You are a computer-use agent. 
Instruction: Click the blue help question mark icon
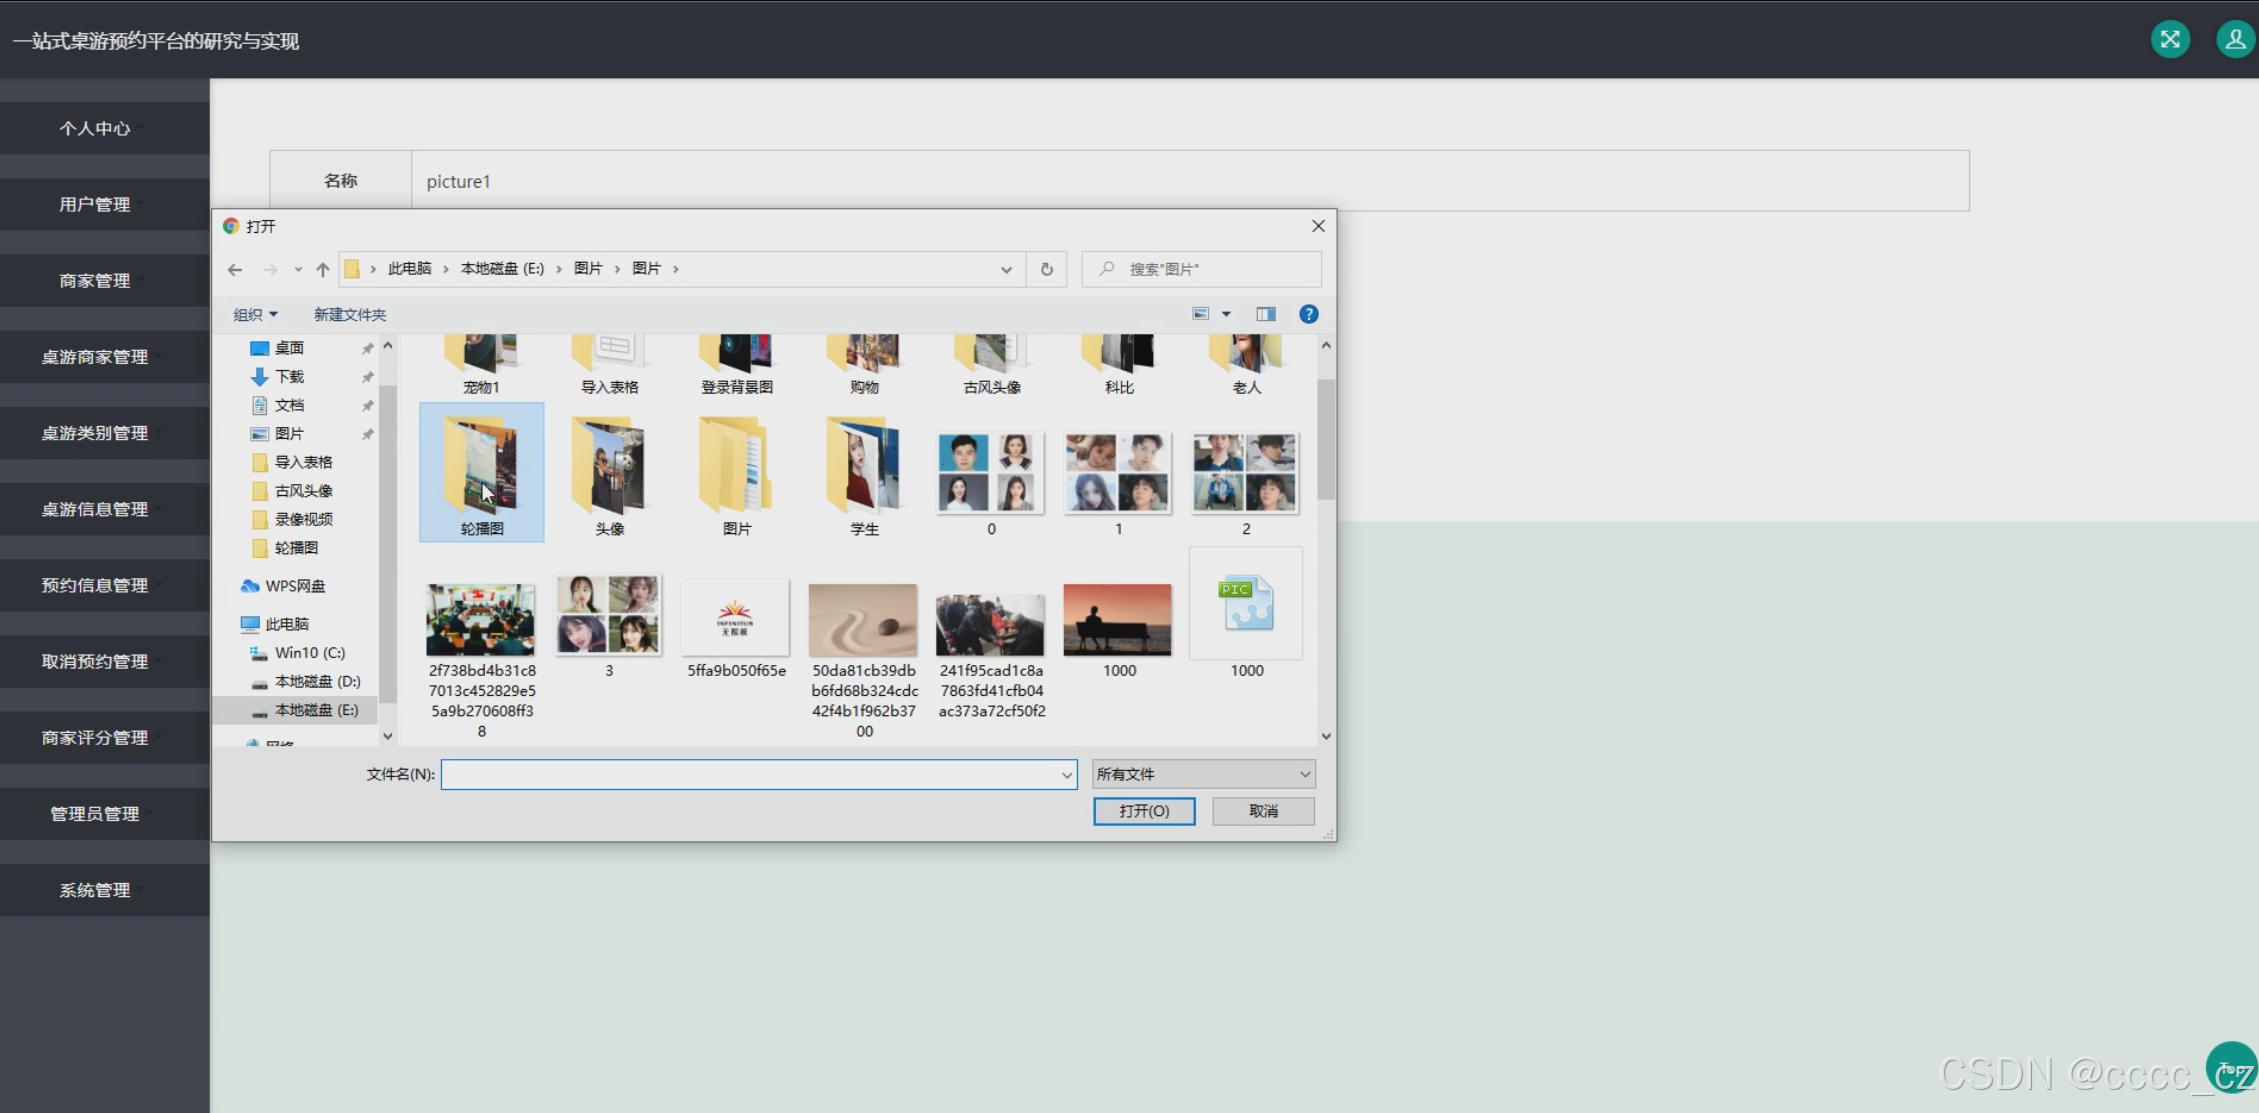pyautogui.click(x=1308, y=314)
